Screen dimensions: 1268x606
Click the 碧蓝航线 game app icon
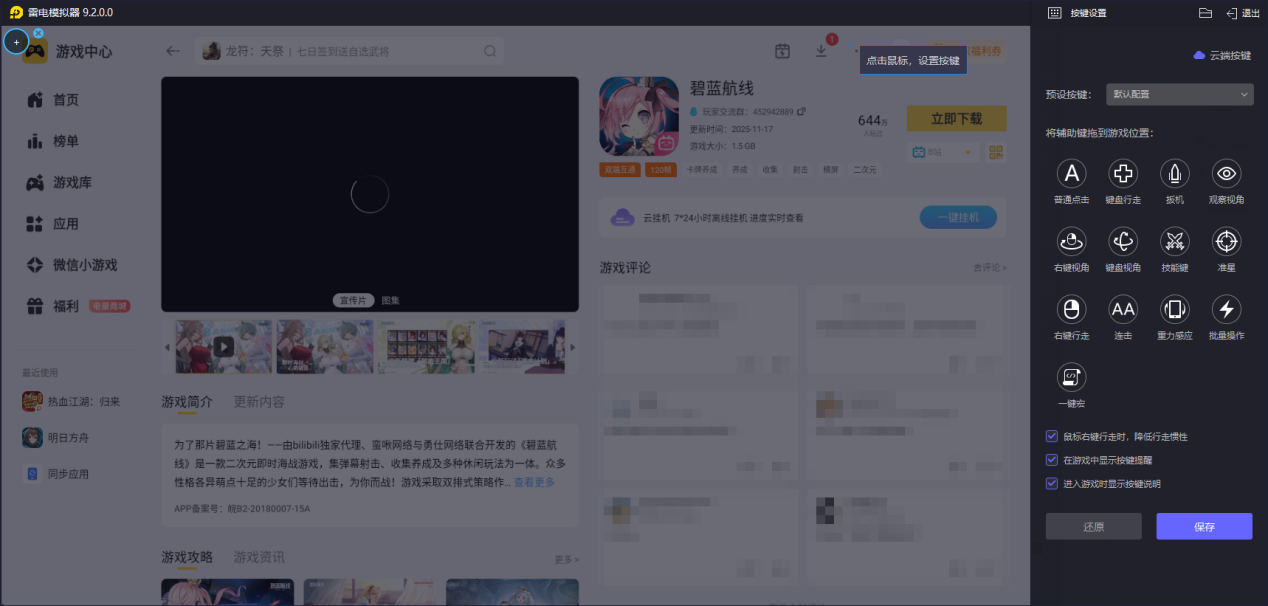(639, 116)
